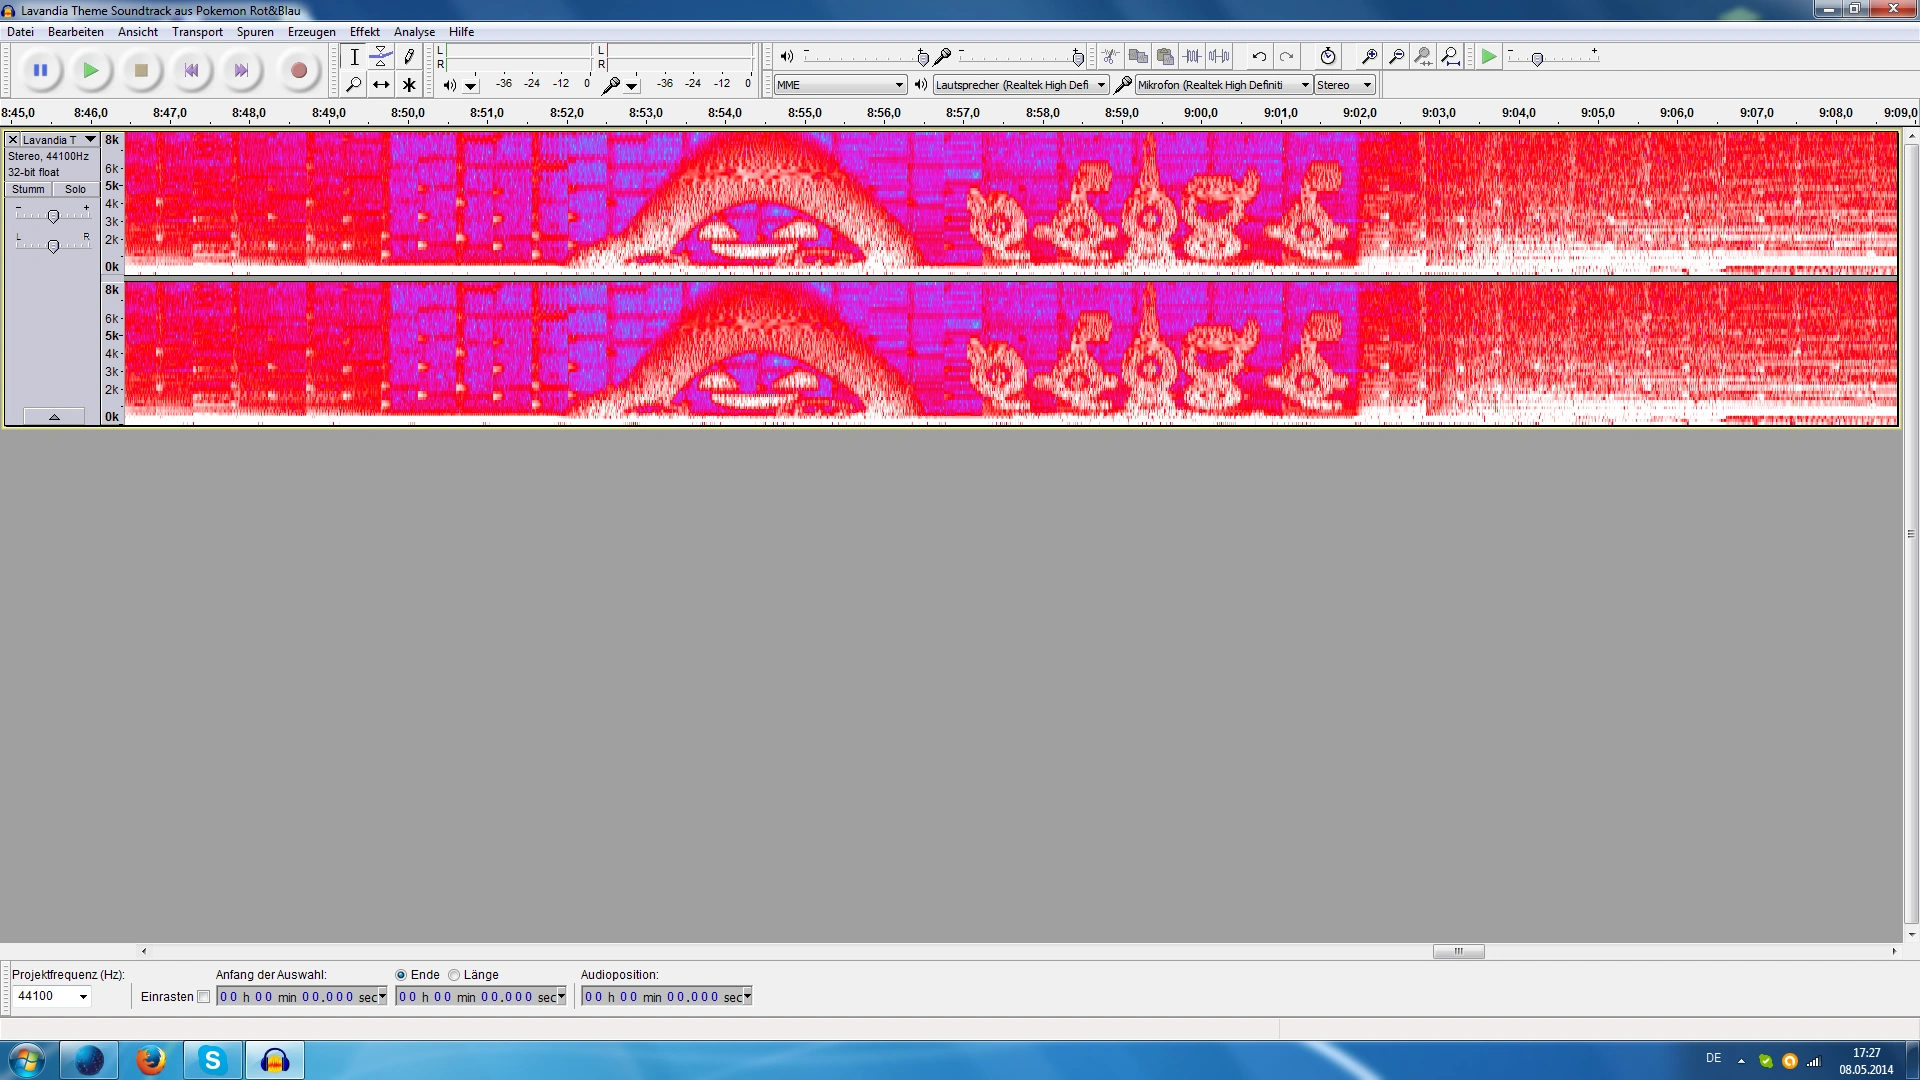Image resolution: width=1920 pixels, height=1080 pixels.
Task: Open the Stereo channels dropdown
Action: coord(1344,85)
